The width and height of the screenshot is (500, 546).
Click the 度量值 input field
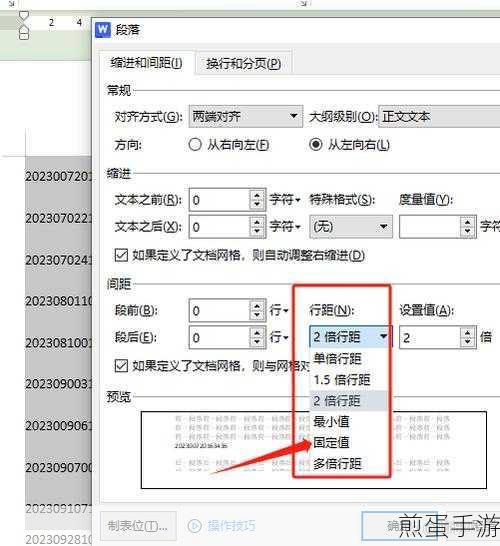pyautogui.click(x=430, y=227)
